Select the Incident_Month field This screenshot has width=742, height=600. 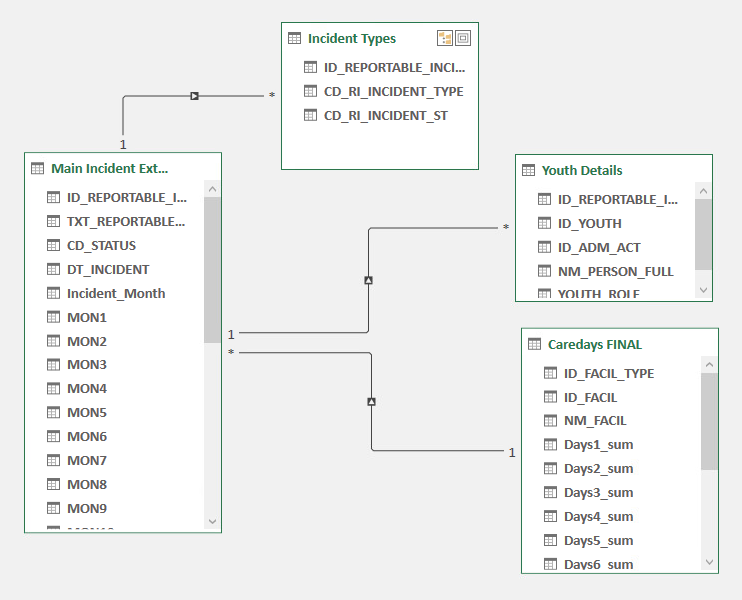click(116, 293)
